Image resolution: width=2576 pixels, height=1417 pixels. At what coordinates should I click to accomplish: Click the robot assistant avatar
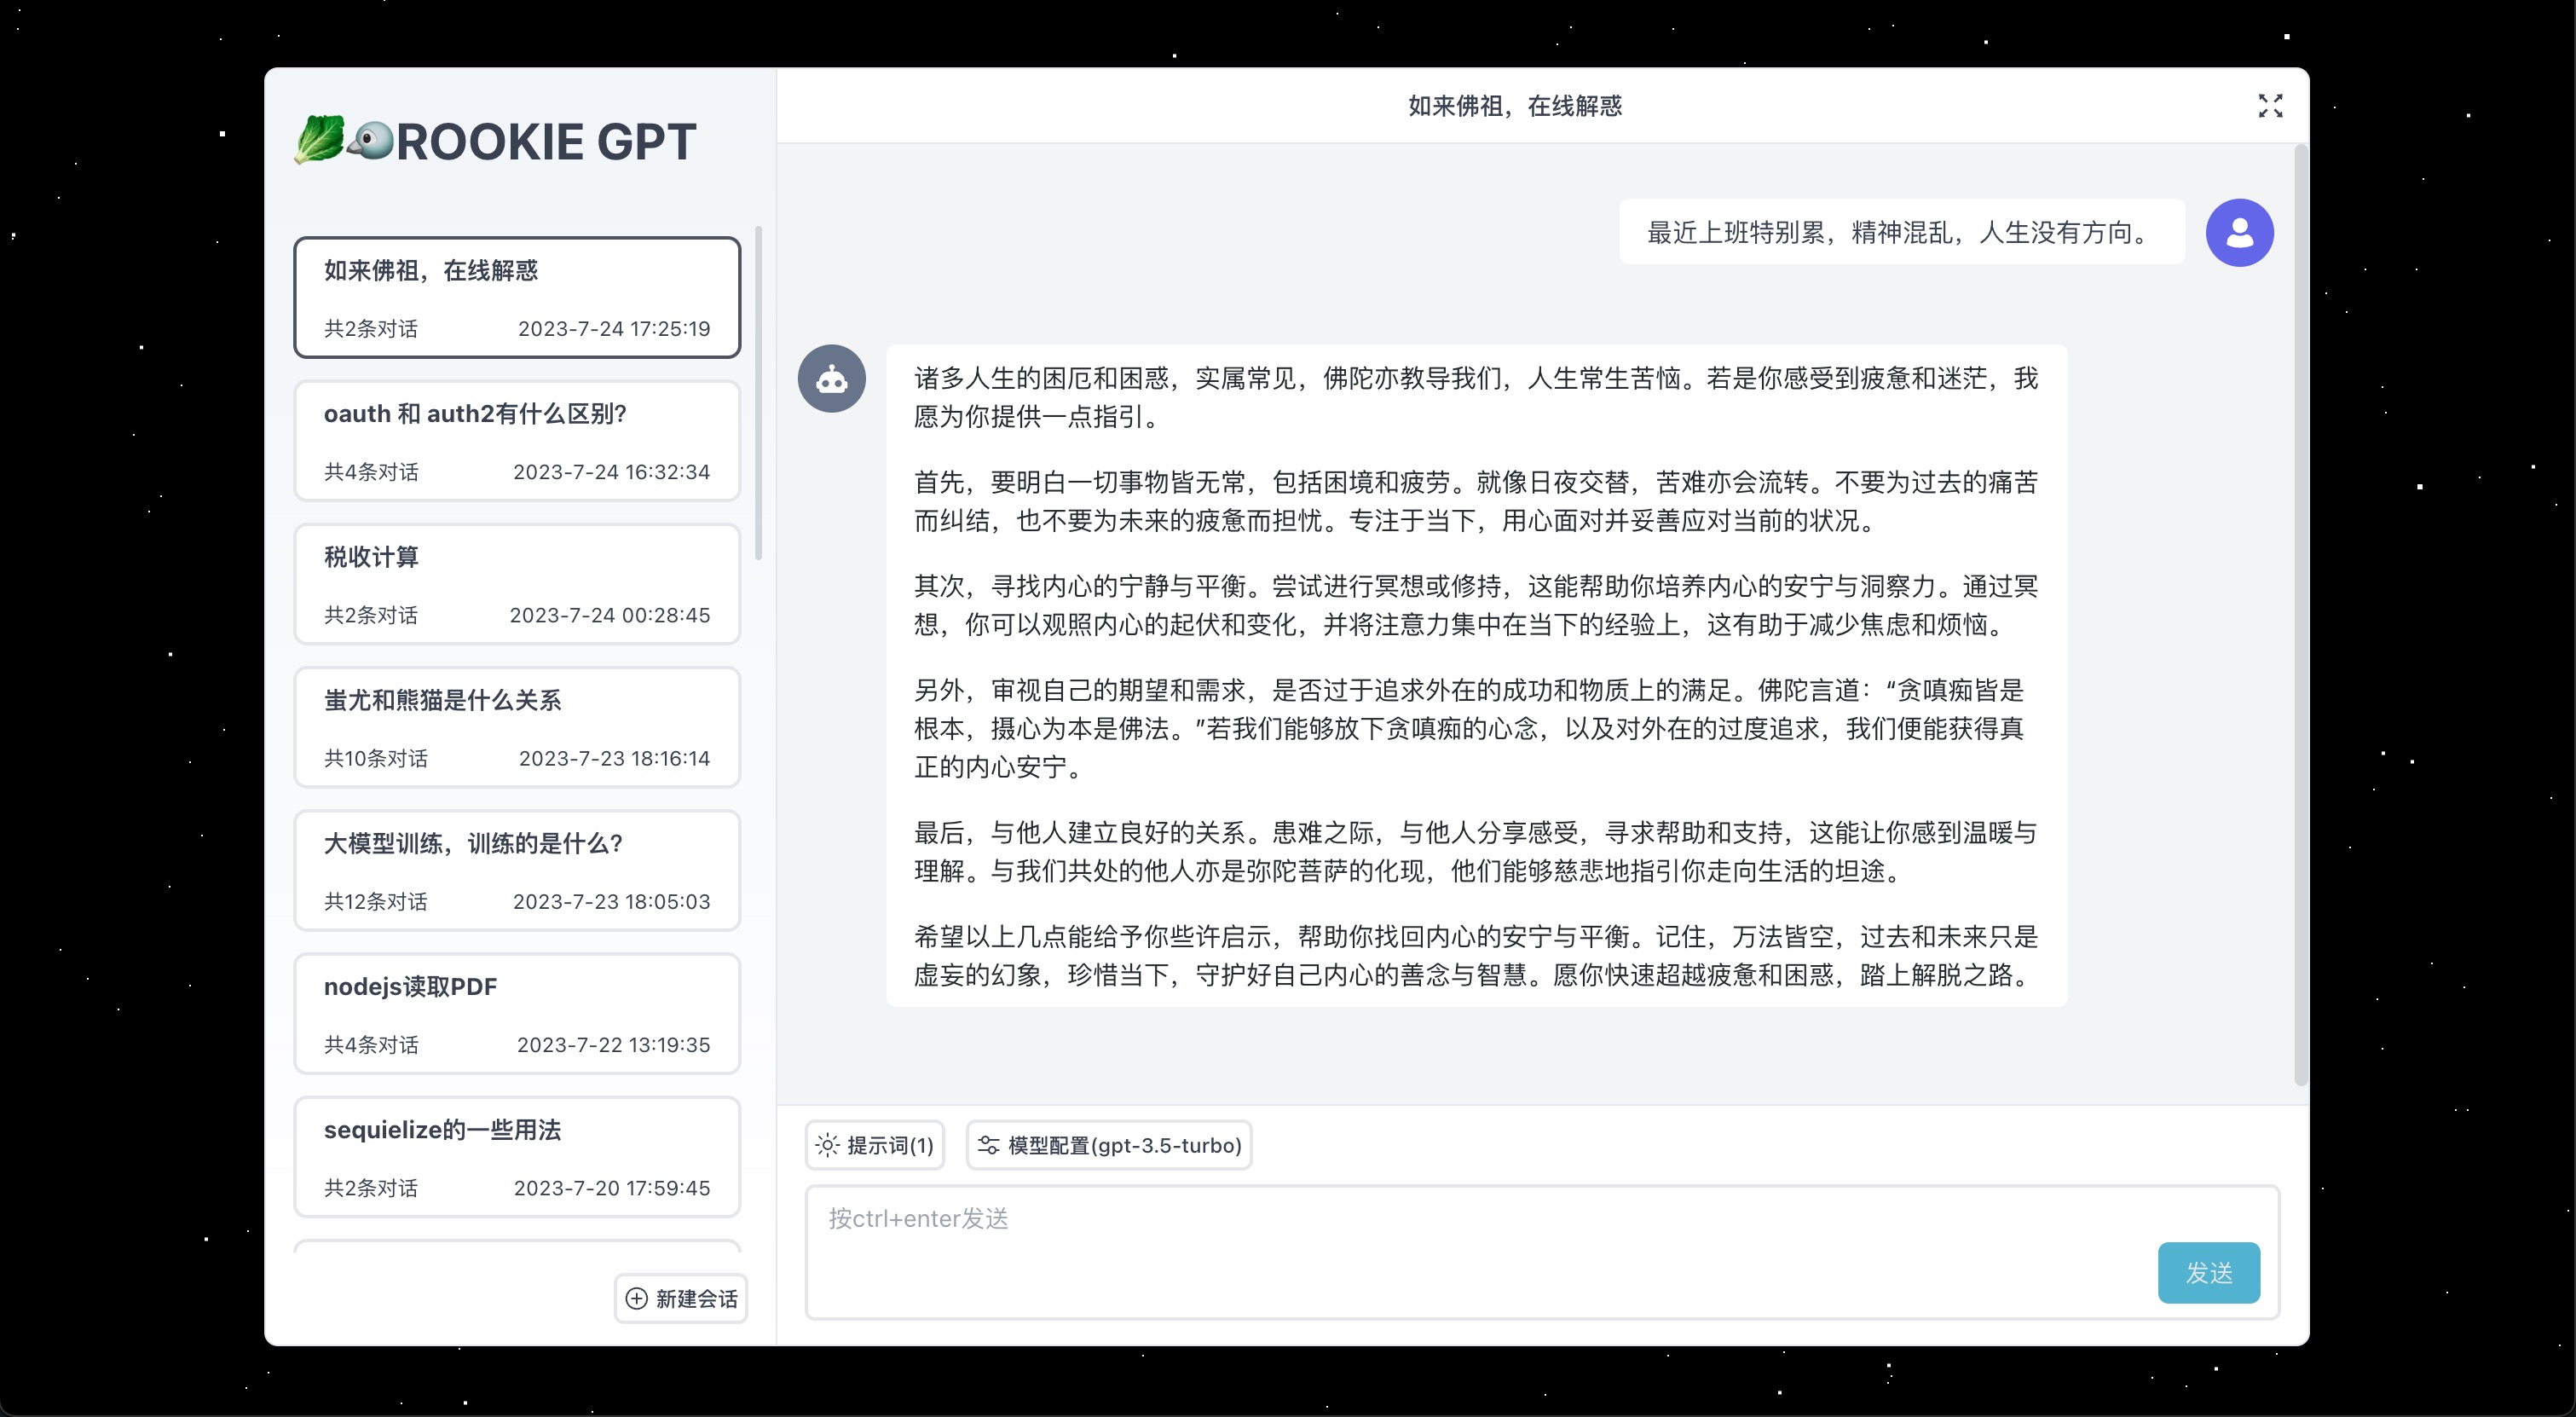click(831, 379)
